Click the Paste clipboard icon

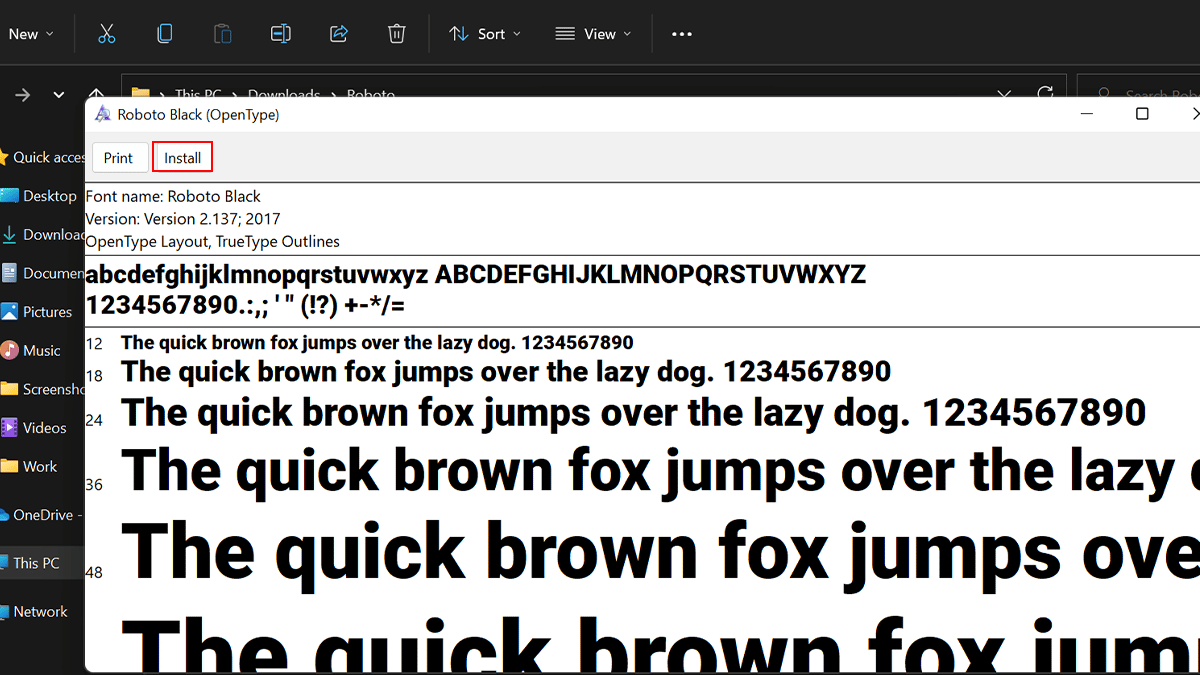(222, 34)
